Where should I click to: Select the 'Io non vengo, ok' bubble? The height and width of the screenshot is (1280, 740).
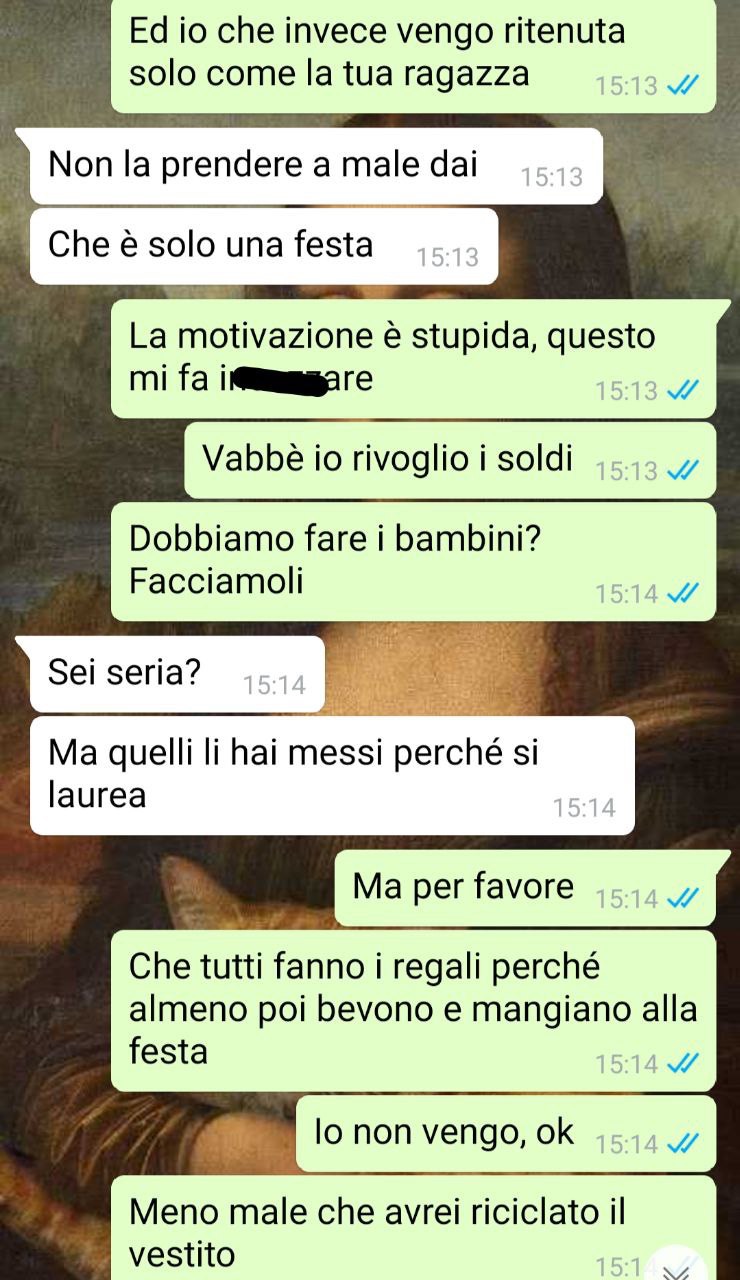click(506, 1133)
